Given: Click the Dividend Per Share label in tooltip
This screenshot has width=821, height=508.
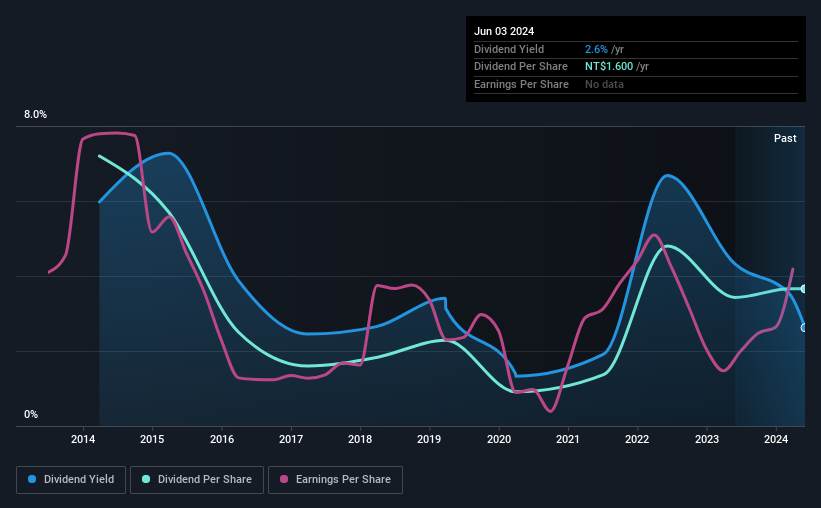Looking at the screenshot, I should tap(520, 67).
